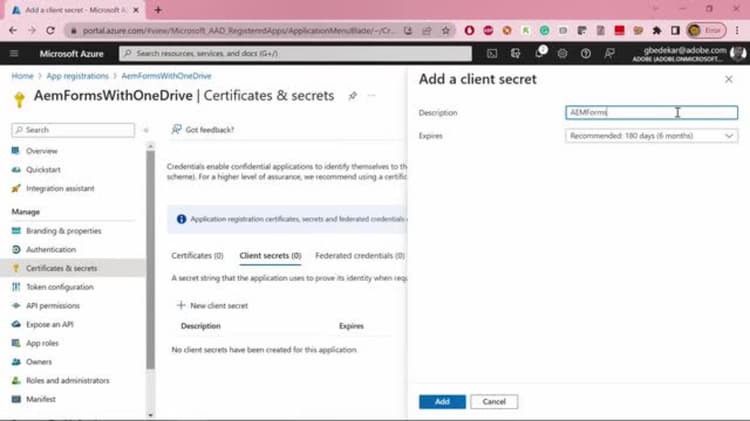The image size is (750, 421).
Task: Open the browser three-dot menu
Action: [x=737, y=31]
